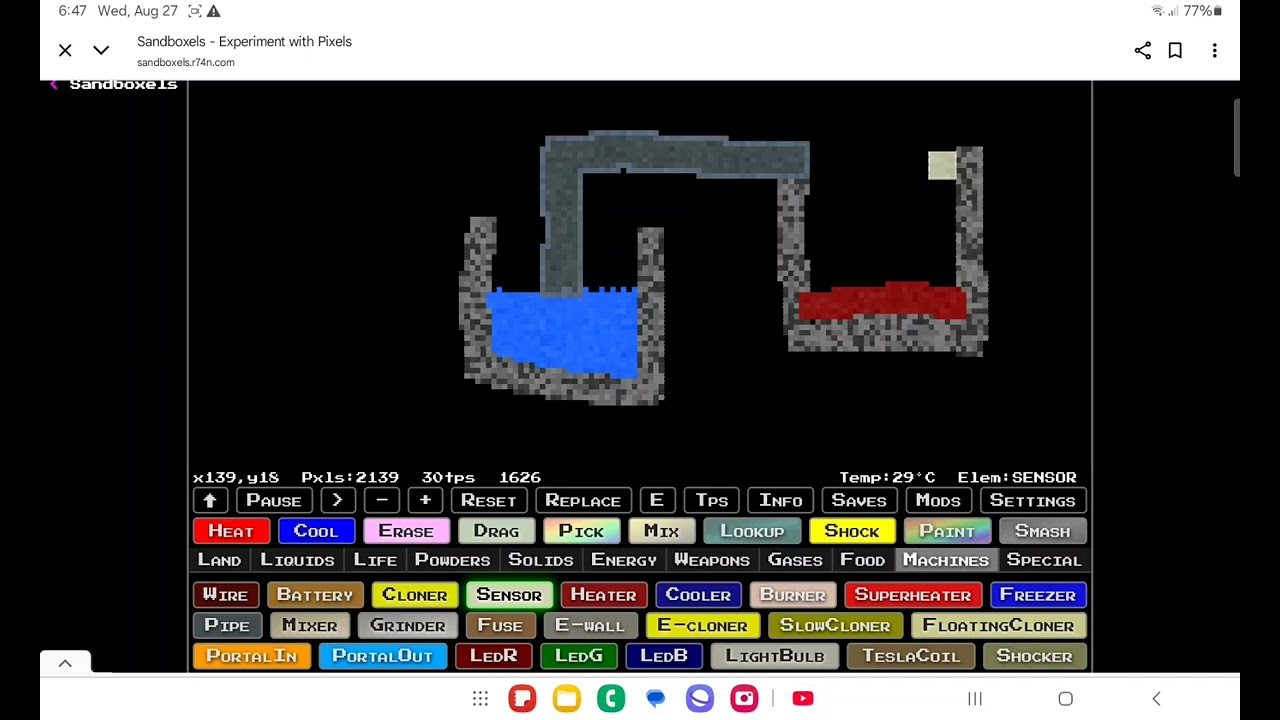Image resolution: width=1280 pixels, height=720 pixels.
Task: Select the Pick tool
Action: 581,532
